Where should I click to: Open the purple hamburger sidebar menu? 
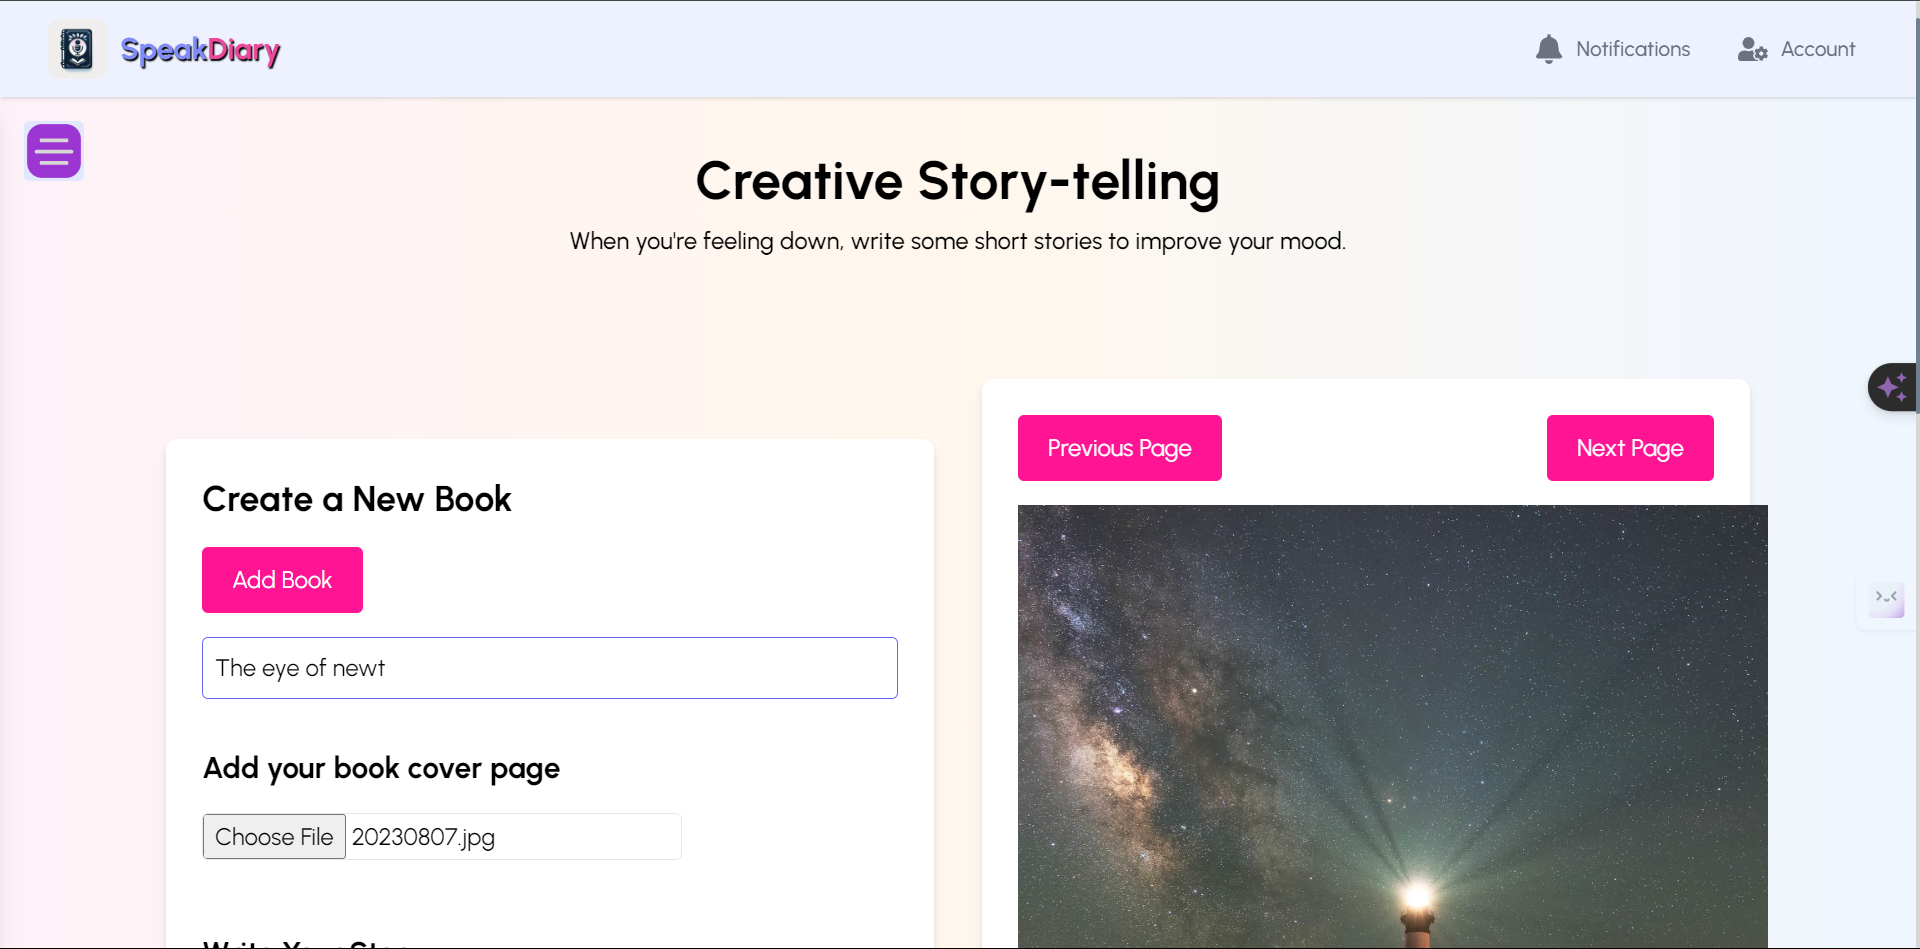coord(54,151)
